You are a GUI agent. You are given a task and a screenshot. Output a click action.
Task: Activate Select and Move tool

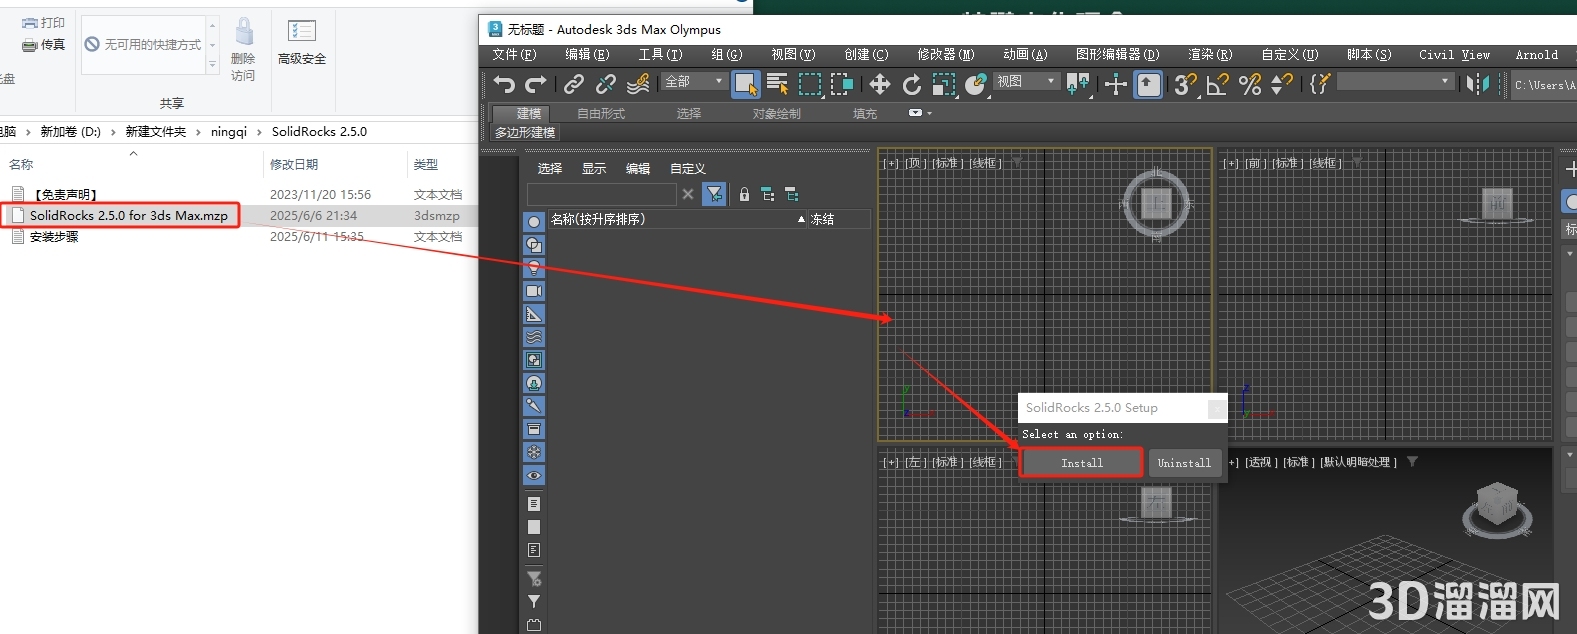tap(880, 84)
